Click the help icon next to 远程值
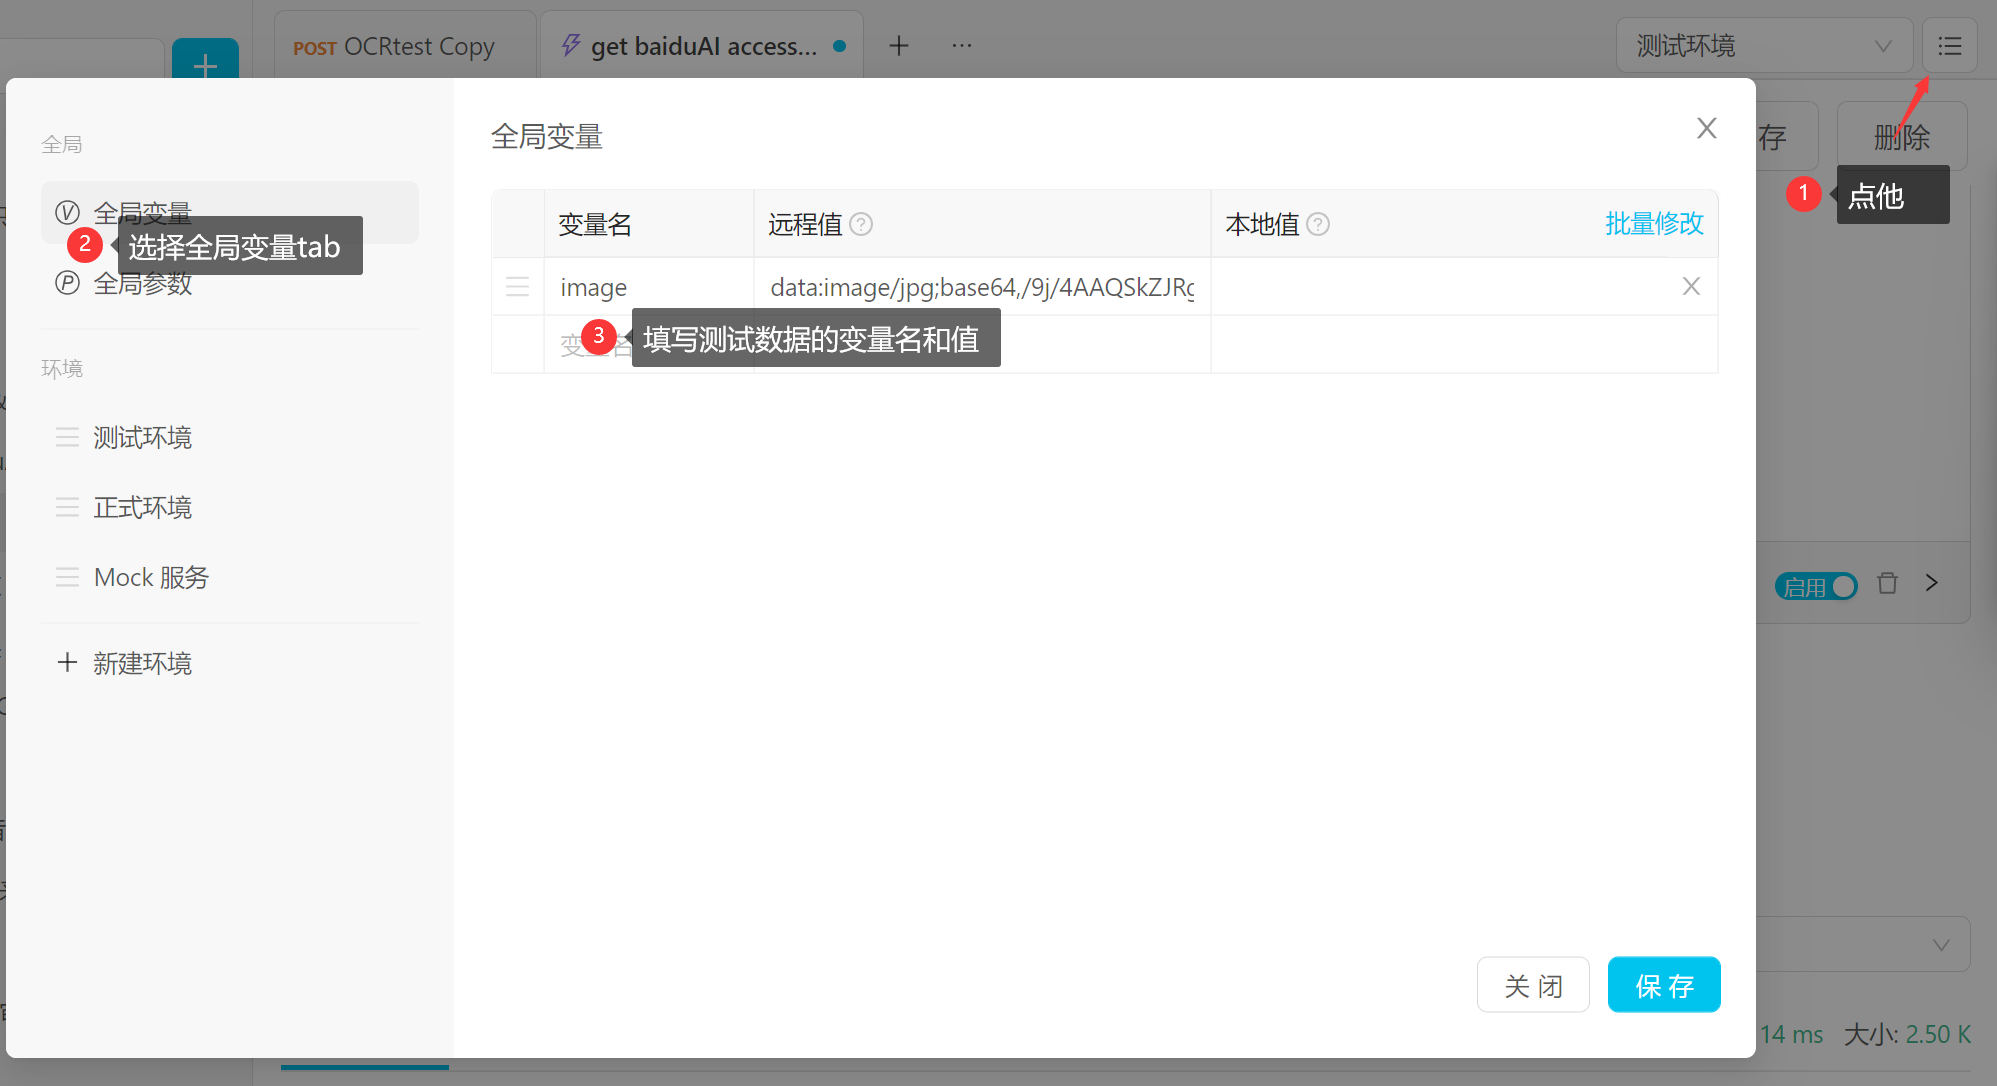 point(861,224)
